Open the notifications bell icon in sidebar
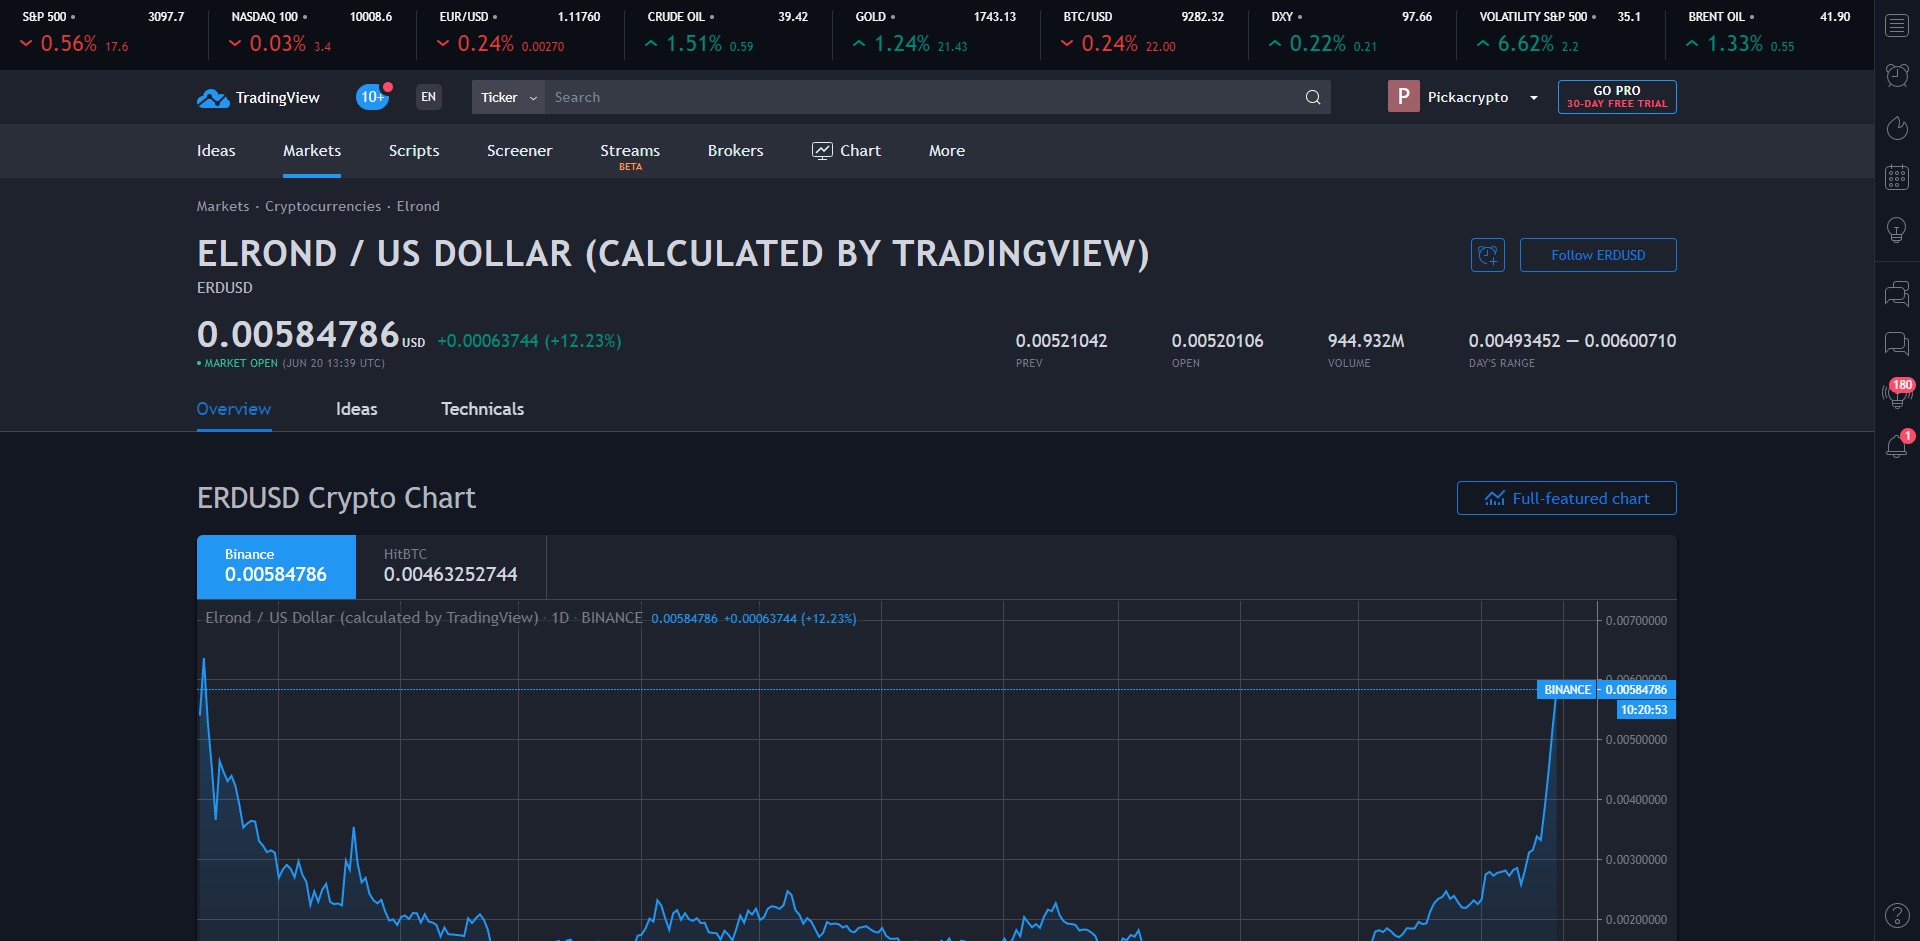This screenshot has width=1920, height=941. tap(1897, 445)
